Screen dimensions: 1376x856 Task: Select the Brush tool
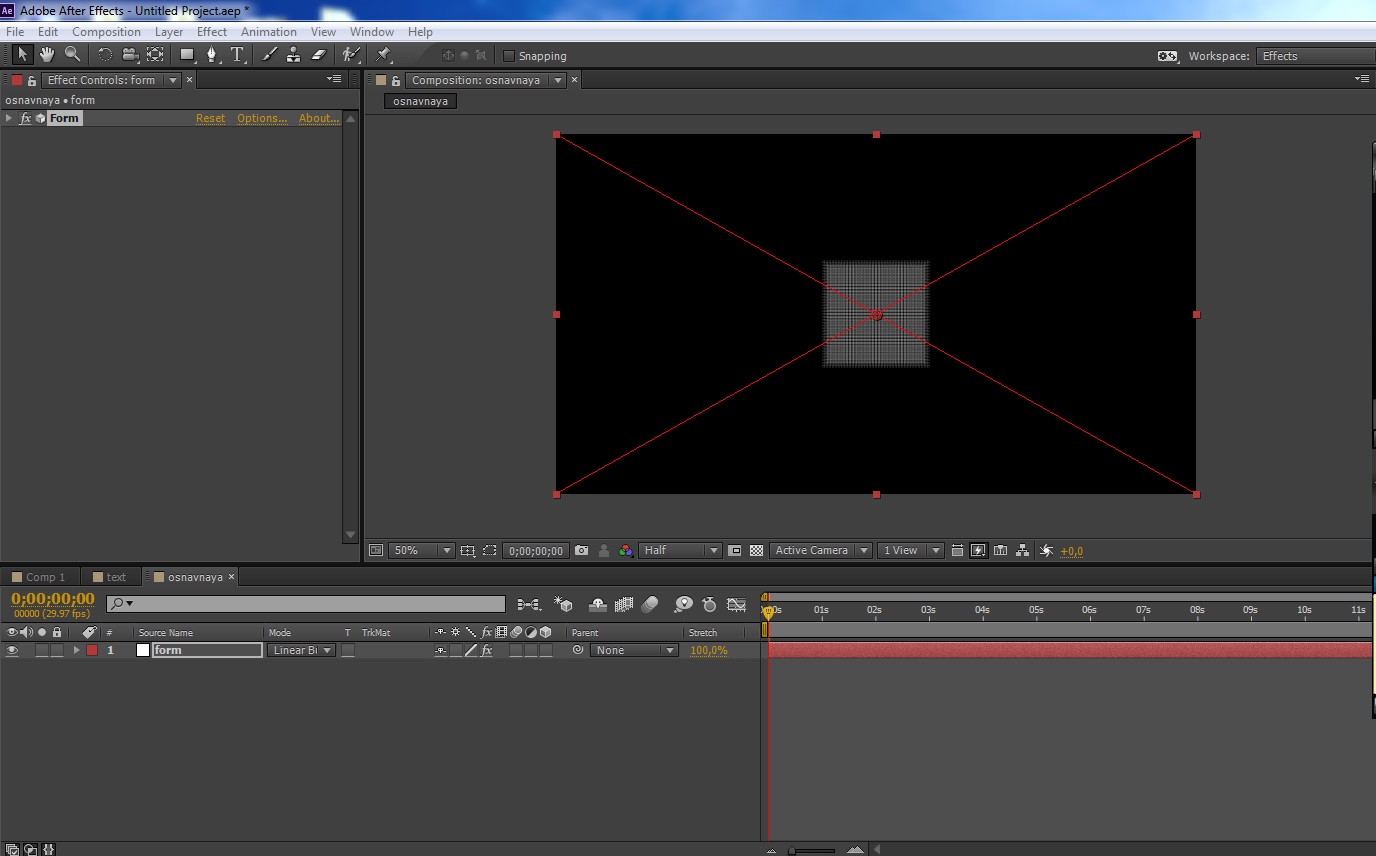(270, 55)
